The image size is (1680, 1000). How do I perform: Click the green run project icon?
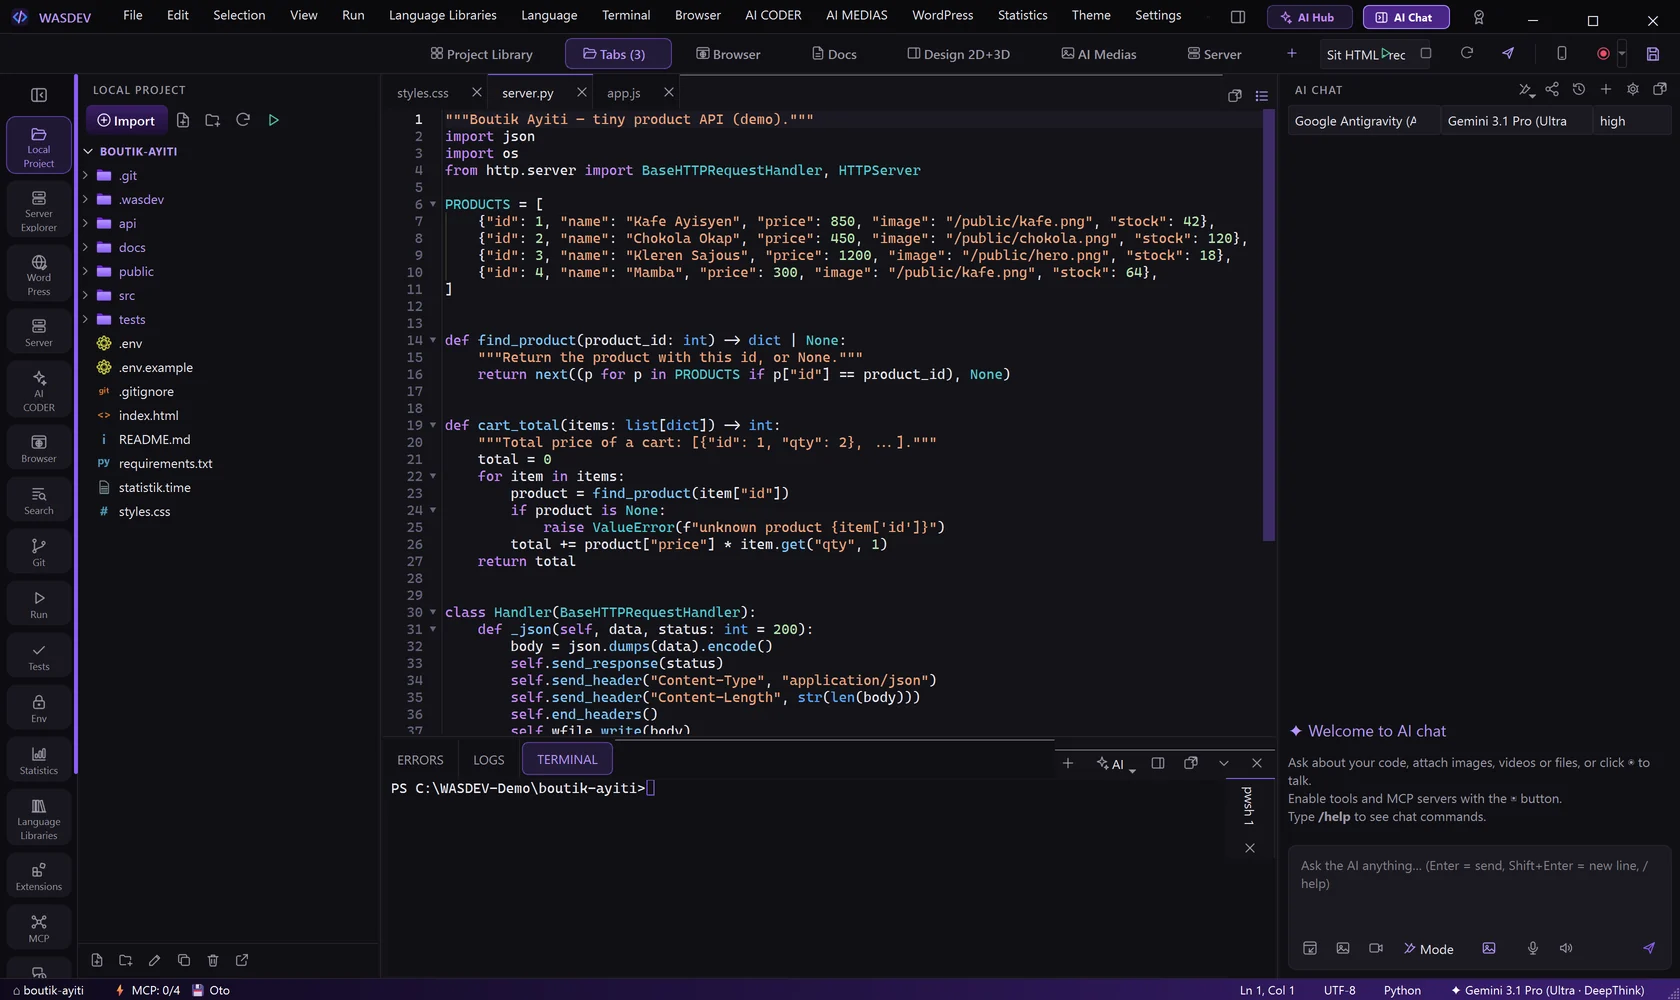point(273,120)
